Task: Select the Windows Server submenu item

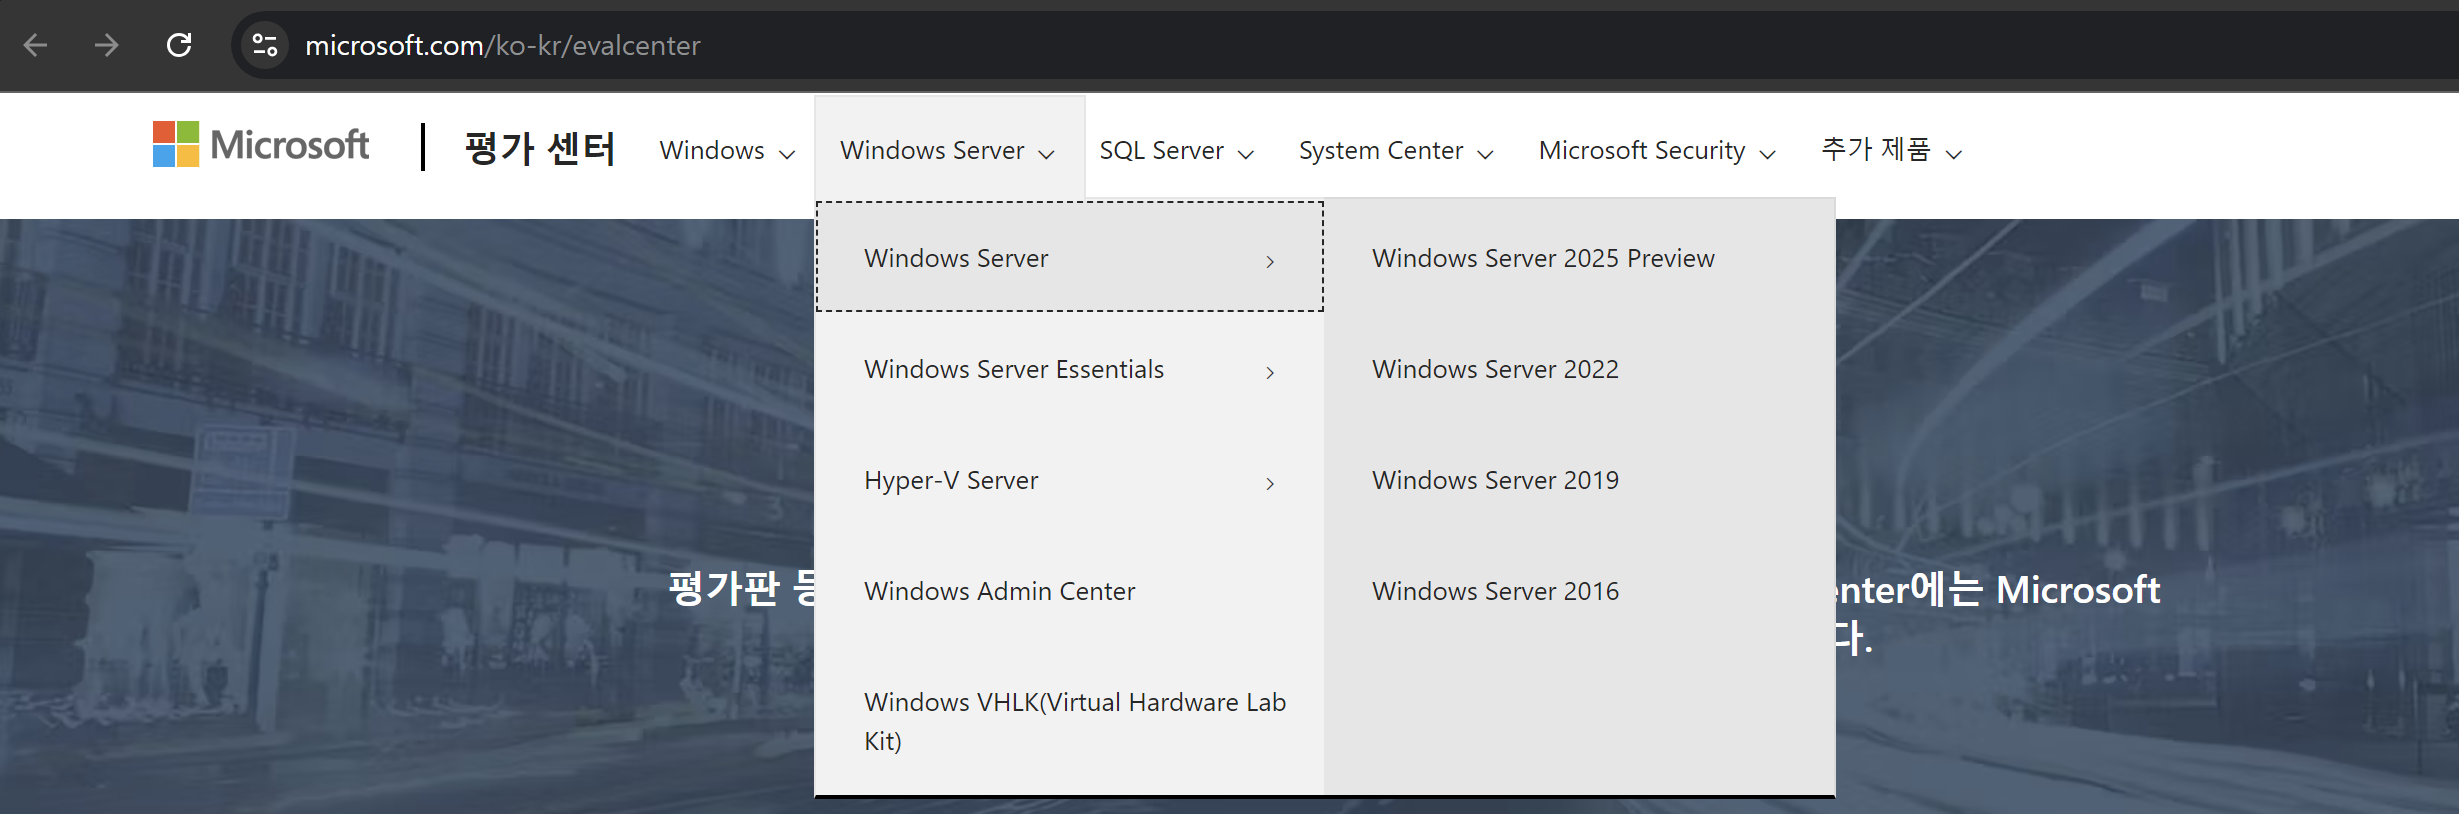Action: point(1070,258)
